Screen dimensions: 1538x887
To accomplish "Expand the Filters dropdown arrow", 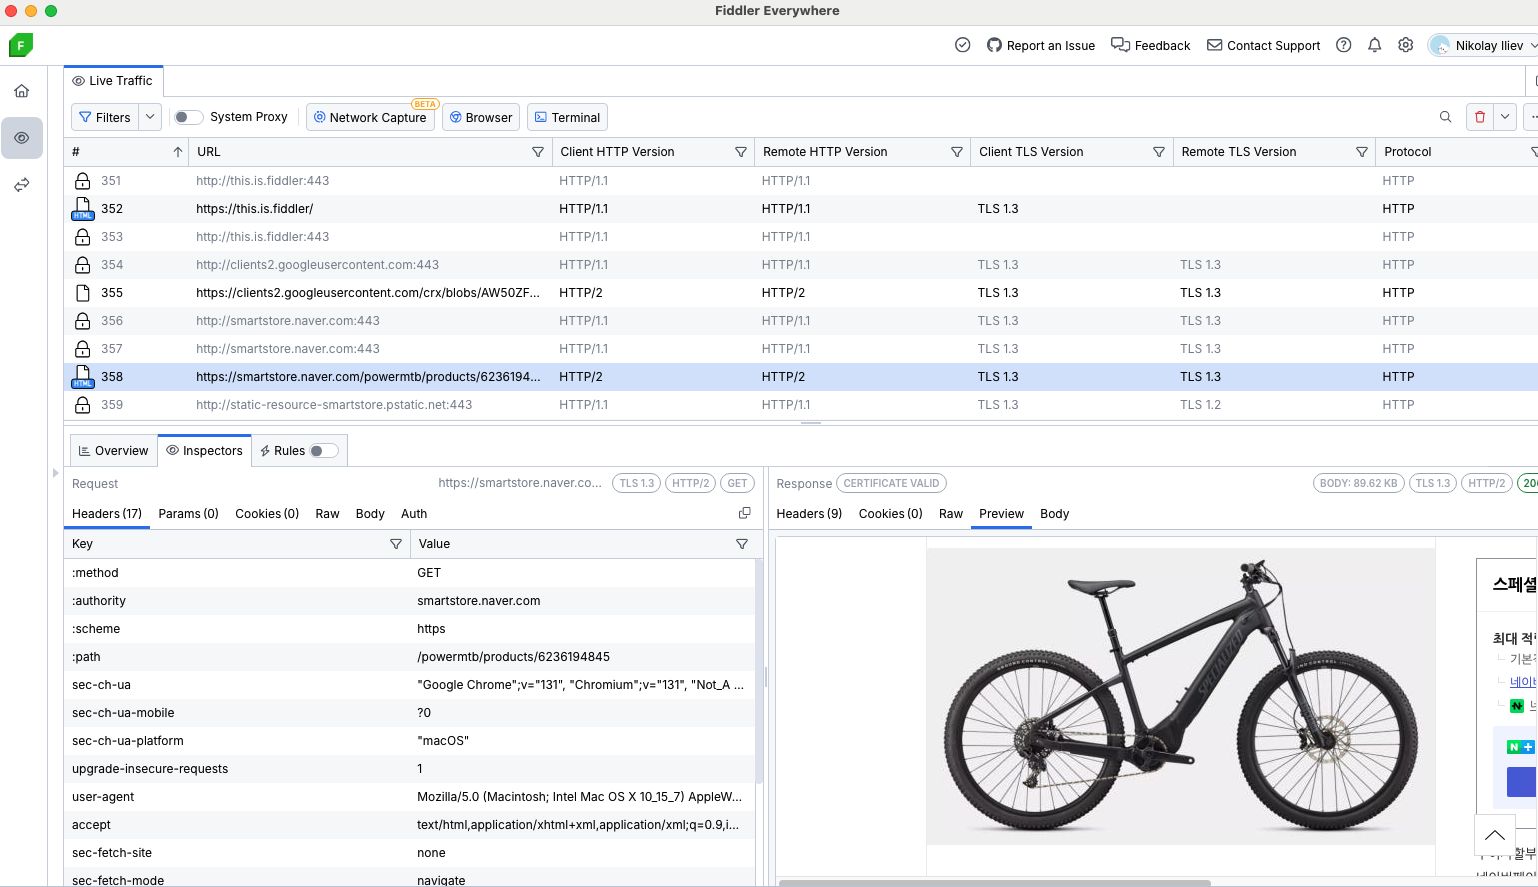I will 150,117.
